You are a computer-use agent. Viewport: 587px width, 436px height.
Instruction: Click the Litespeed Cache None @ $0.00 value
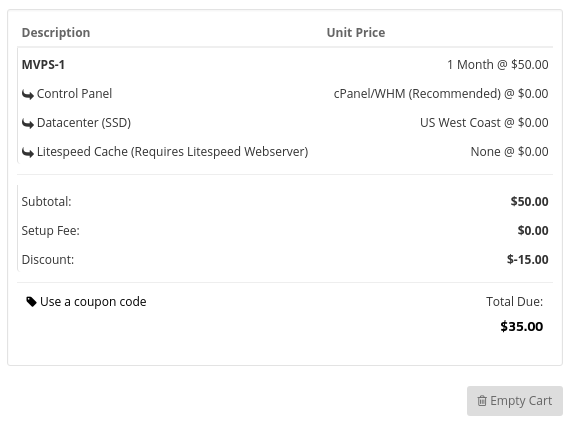point(509,152)
